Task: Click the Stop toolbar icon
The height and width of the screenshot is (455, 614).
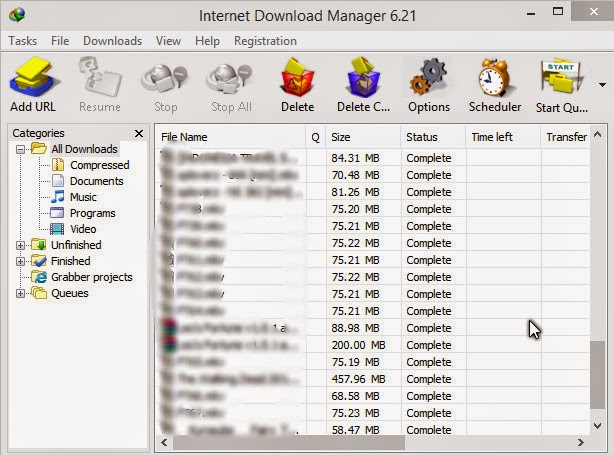Action: click(x=165, y=79)
